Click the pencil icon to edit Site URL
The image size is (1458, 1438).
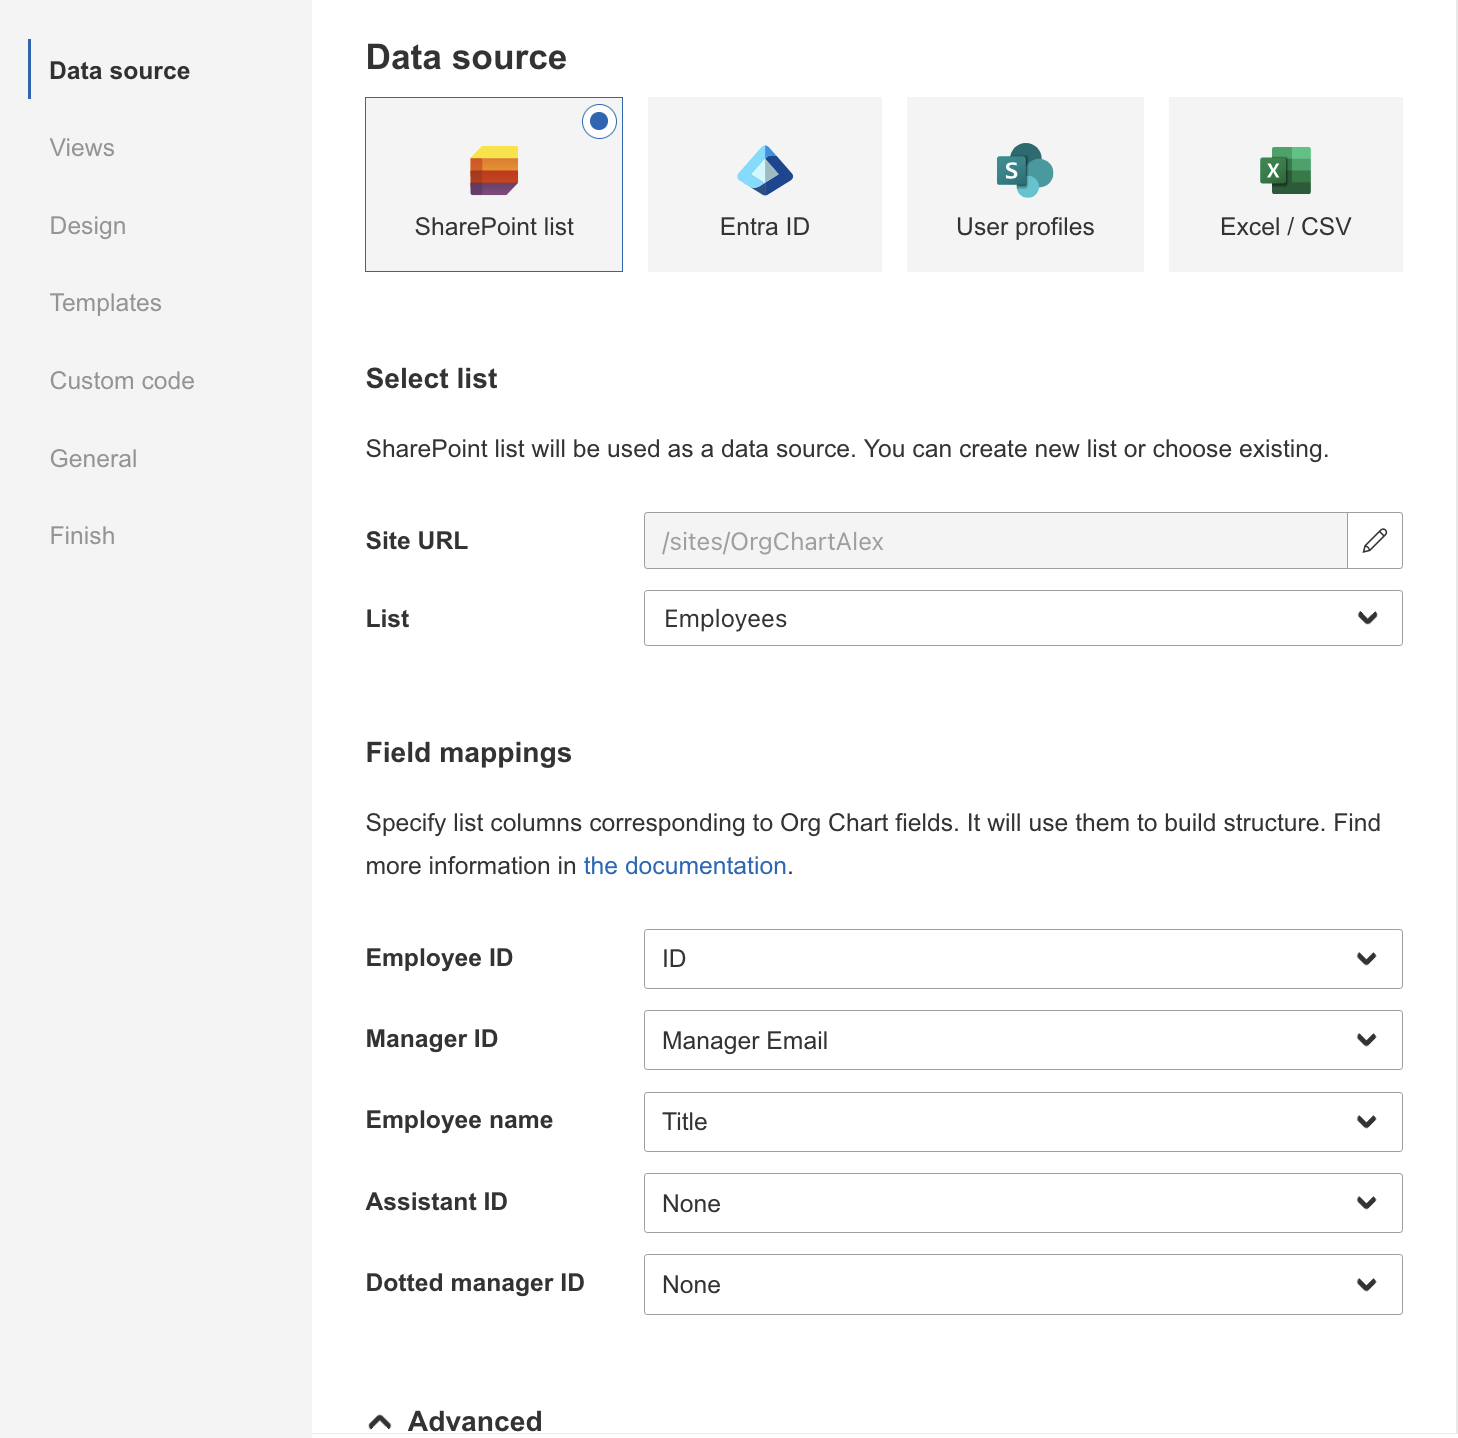[x=1375, y=541]
